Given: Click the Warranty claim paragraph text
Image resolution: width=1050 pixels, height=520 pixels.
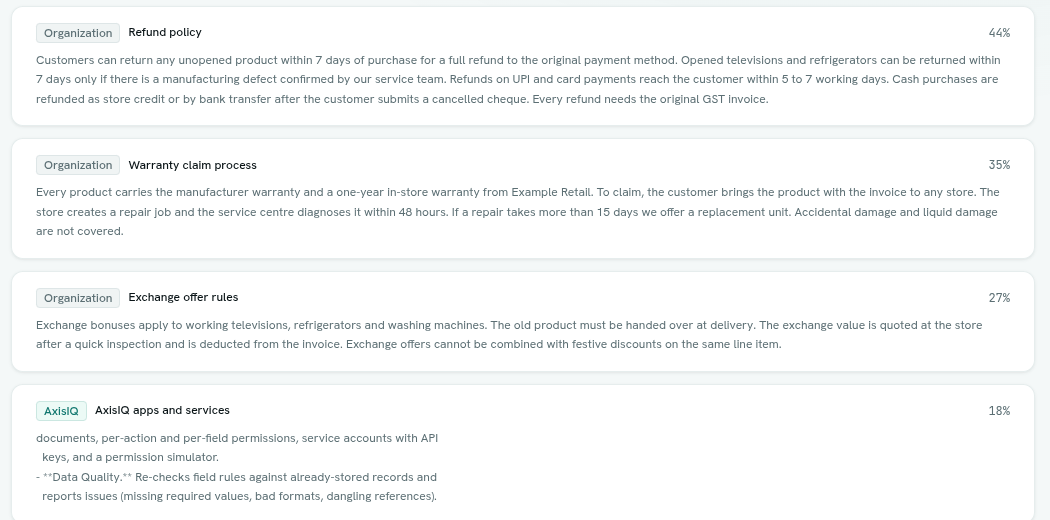Looking at the screenshot, I should tap(518, 211).
